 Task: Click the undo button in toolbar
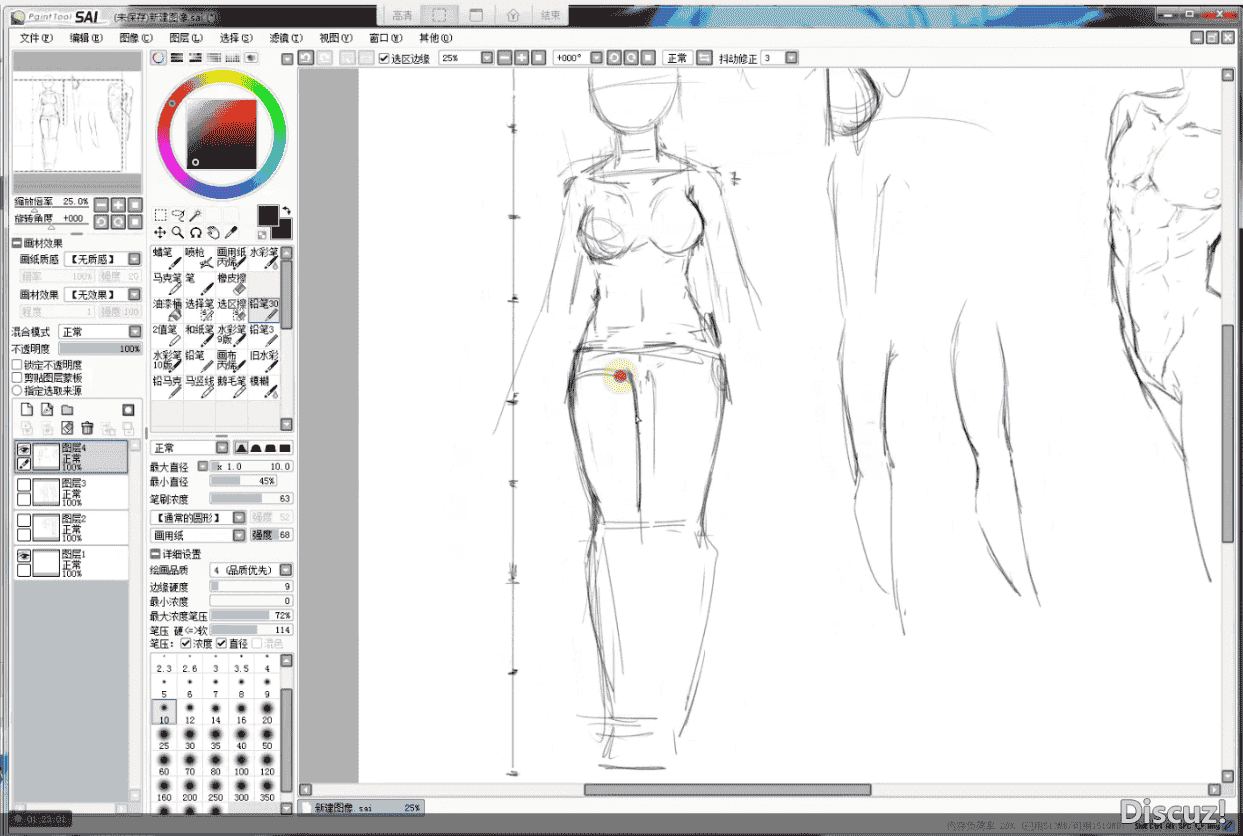(305, 58)
